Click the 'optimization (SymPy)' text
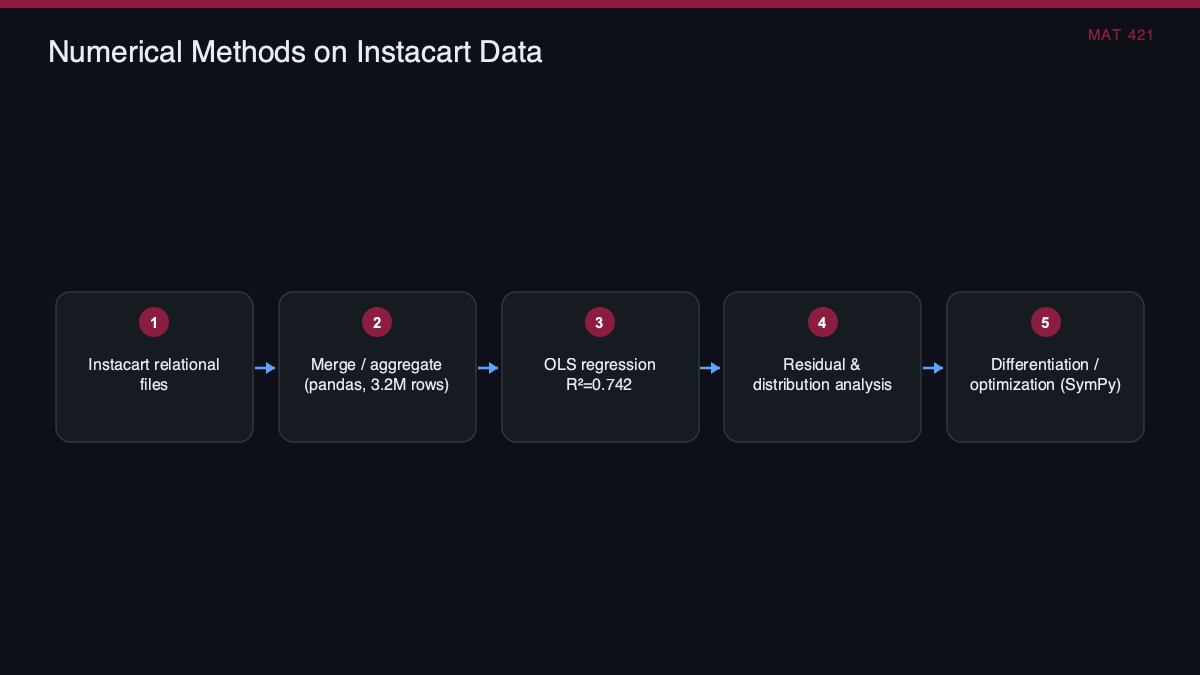 tap(1045, 384)
